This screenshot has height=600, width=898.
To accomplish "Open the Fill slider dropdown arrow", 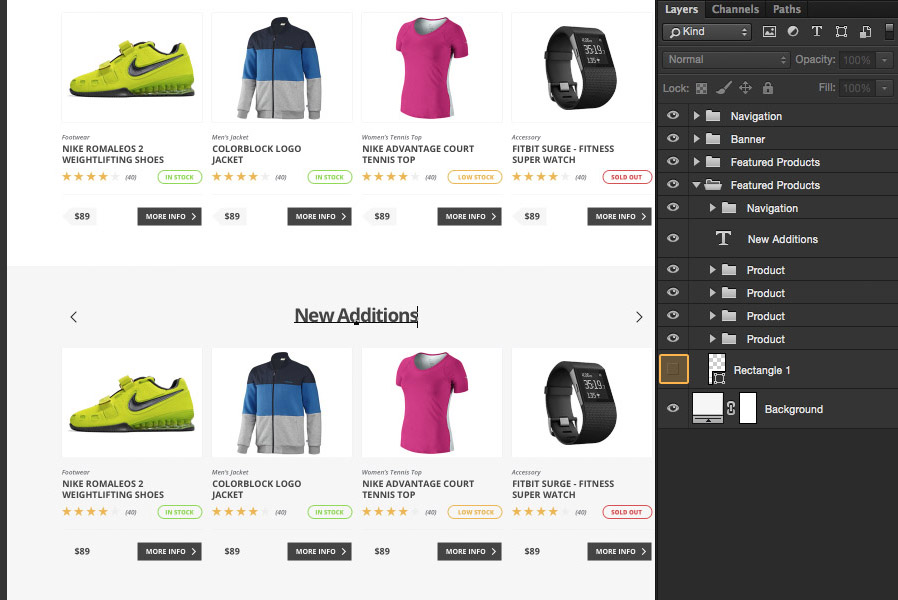I will point(885,88).
